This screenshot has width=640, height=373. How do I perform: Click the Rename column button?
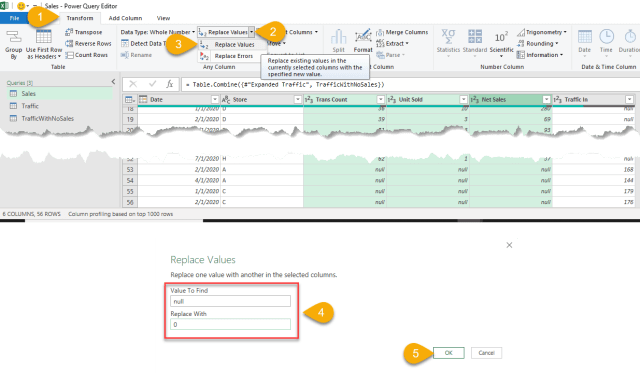137,55
